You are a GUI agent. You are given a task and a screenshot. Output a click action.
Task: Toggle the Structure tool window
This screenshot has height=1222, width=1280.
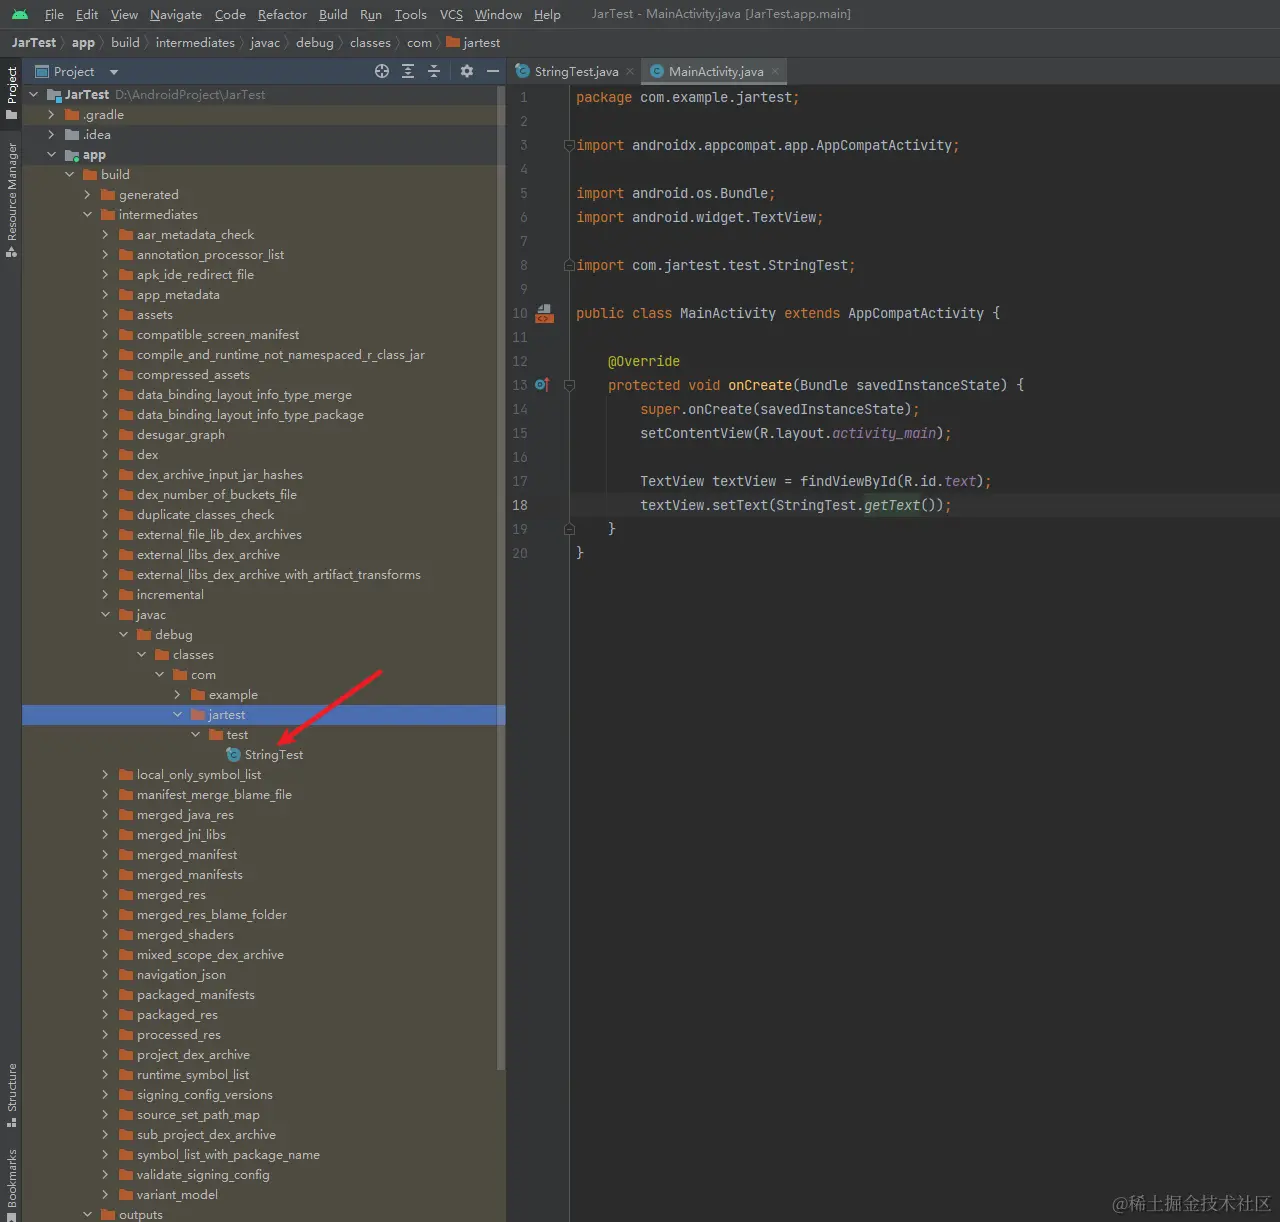pyautogui.click(x=12, y=1094)
